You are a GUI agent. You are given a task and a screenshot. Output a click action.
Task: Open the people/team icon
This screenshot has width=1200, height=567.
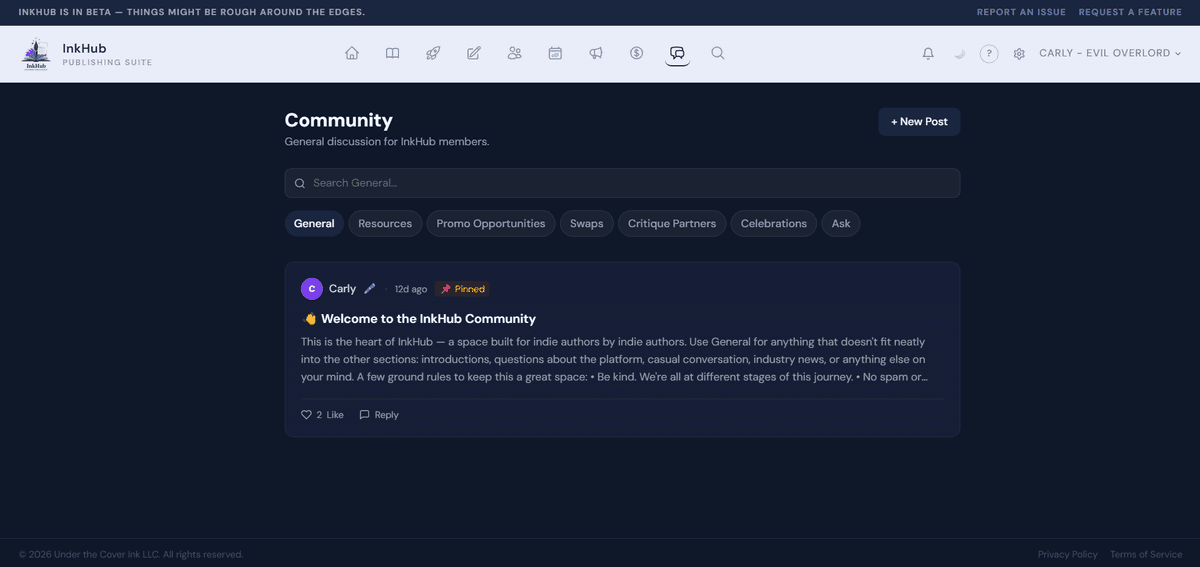[x=515, y=53]
